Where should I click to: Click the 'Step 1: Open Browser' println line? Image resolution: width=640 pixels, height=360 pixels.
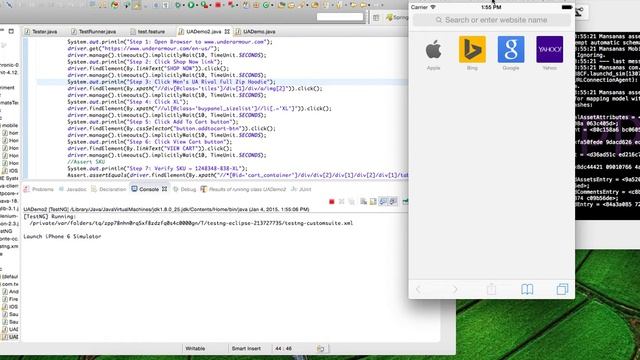[170, 42]
